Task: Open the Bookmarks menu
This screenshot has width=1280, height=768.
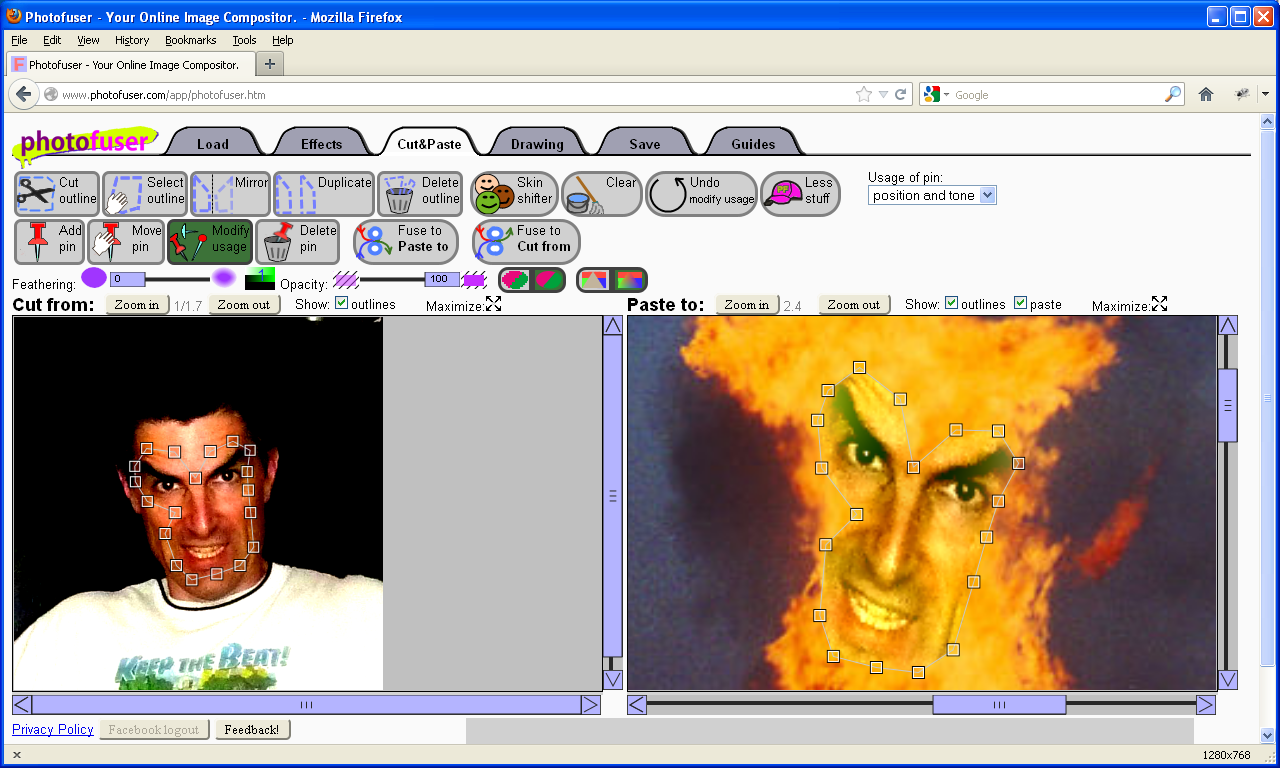Action: click(190, 40)
